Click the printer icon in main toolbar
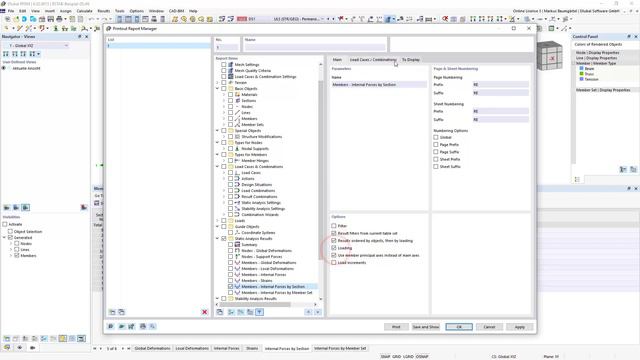The image size is (640, 360). tap(59, 19)
